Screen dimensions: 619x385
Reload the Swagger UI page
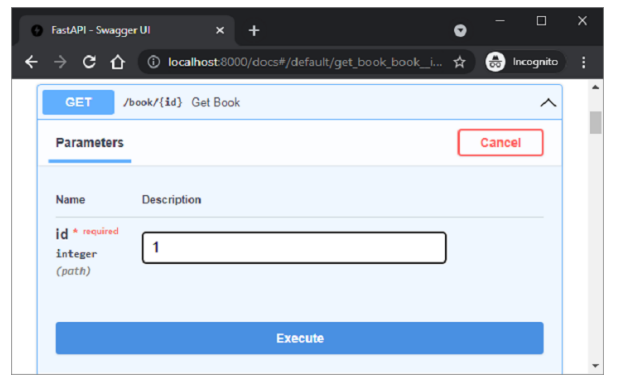pyautogui.click(x=89, y=62)
